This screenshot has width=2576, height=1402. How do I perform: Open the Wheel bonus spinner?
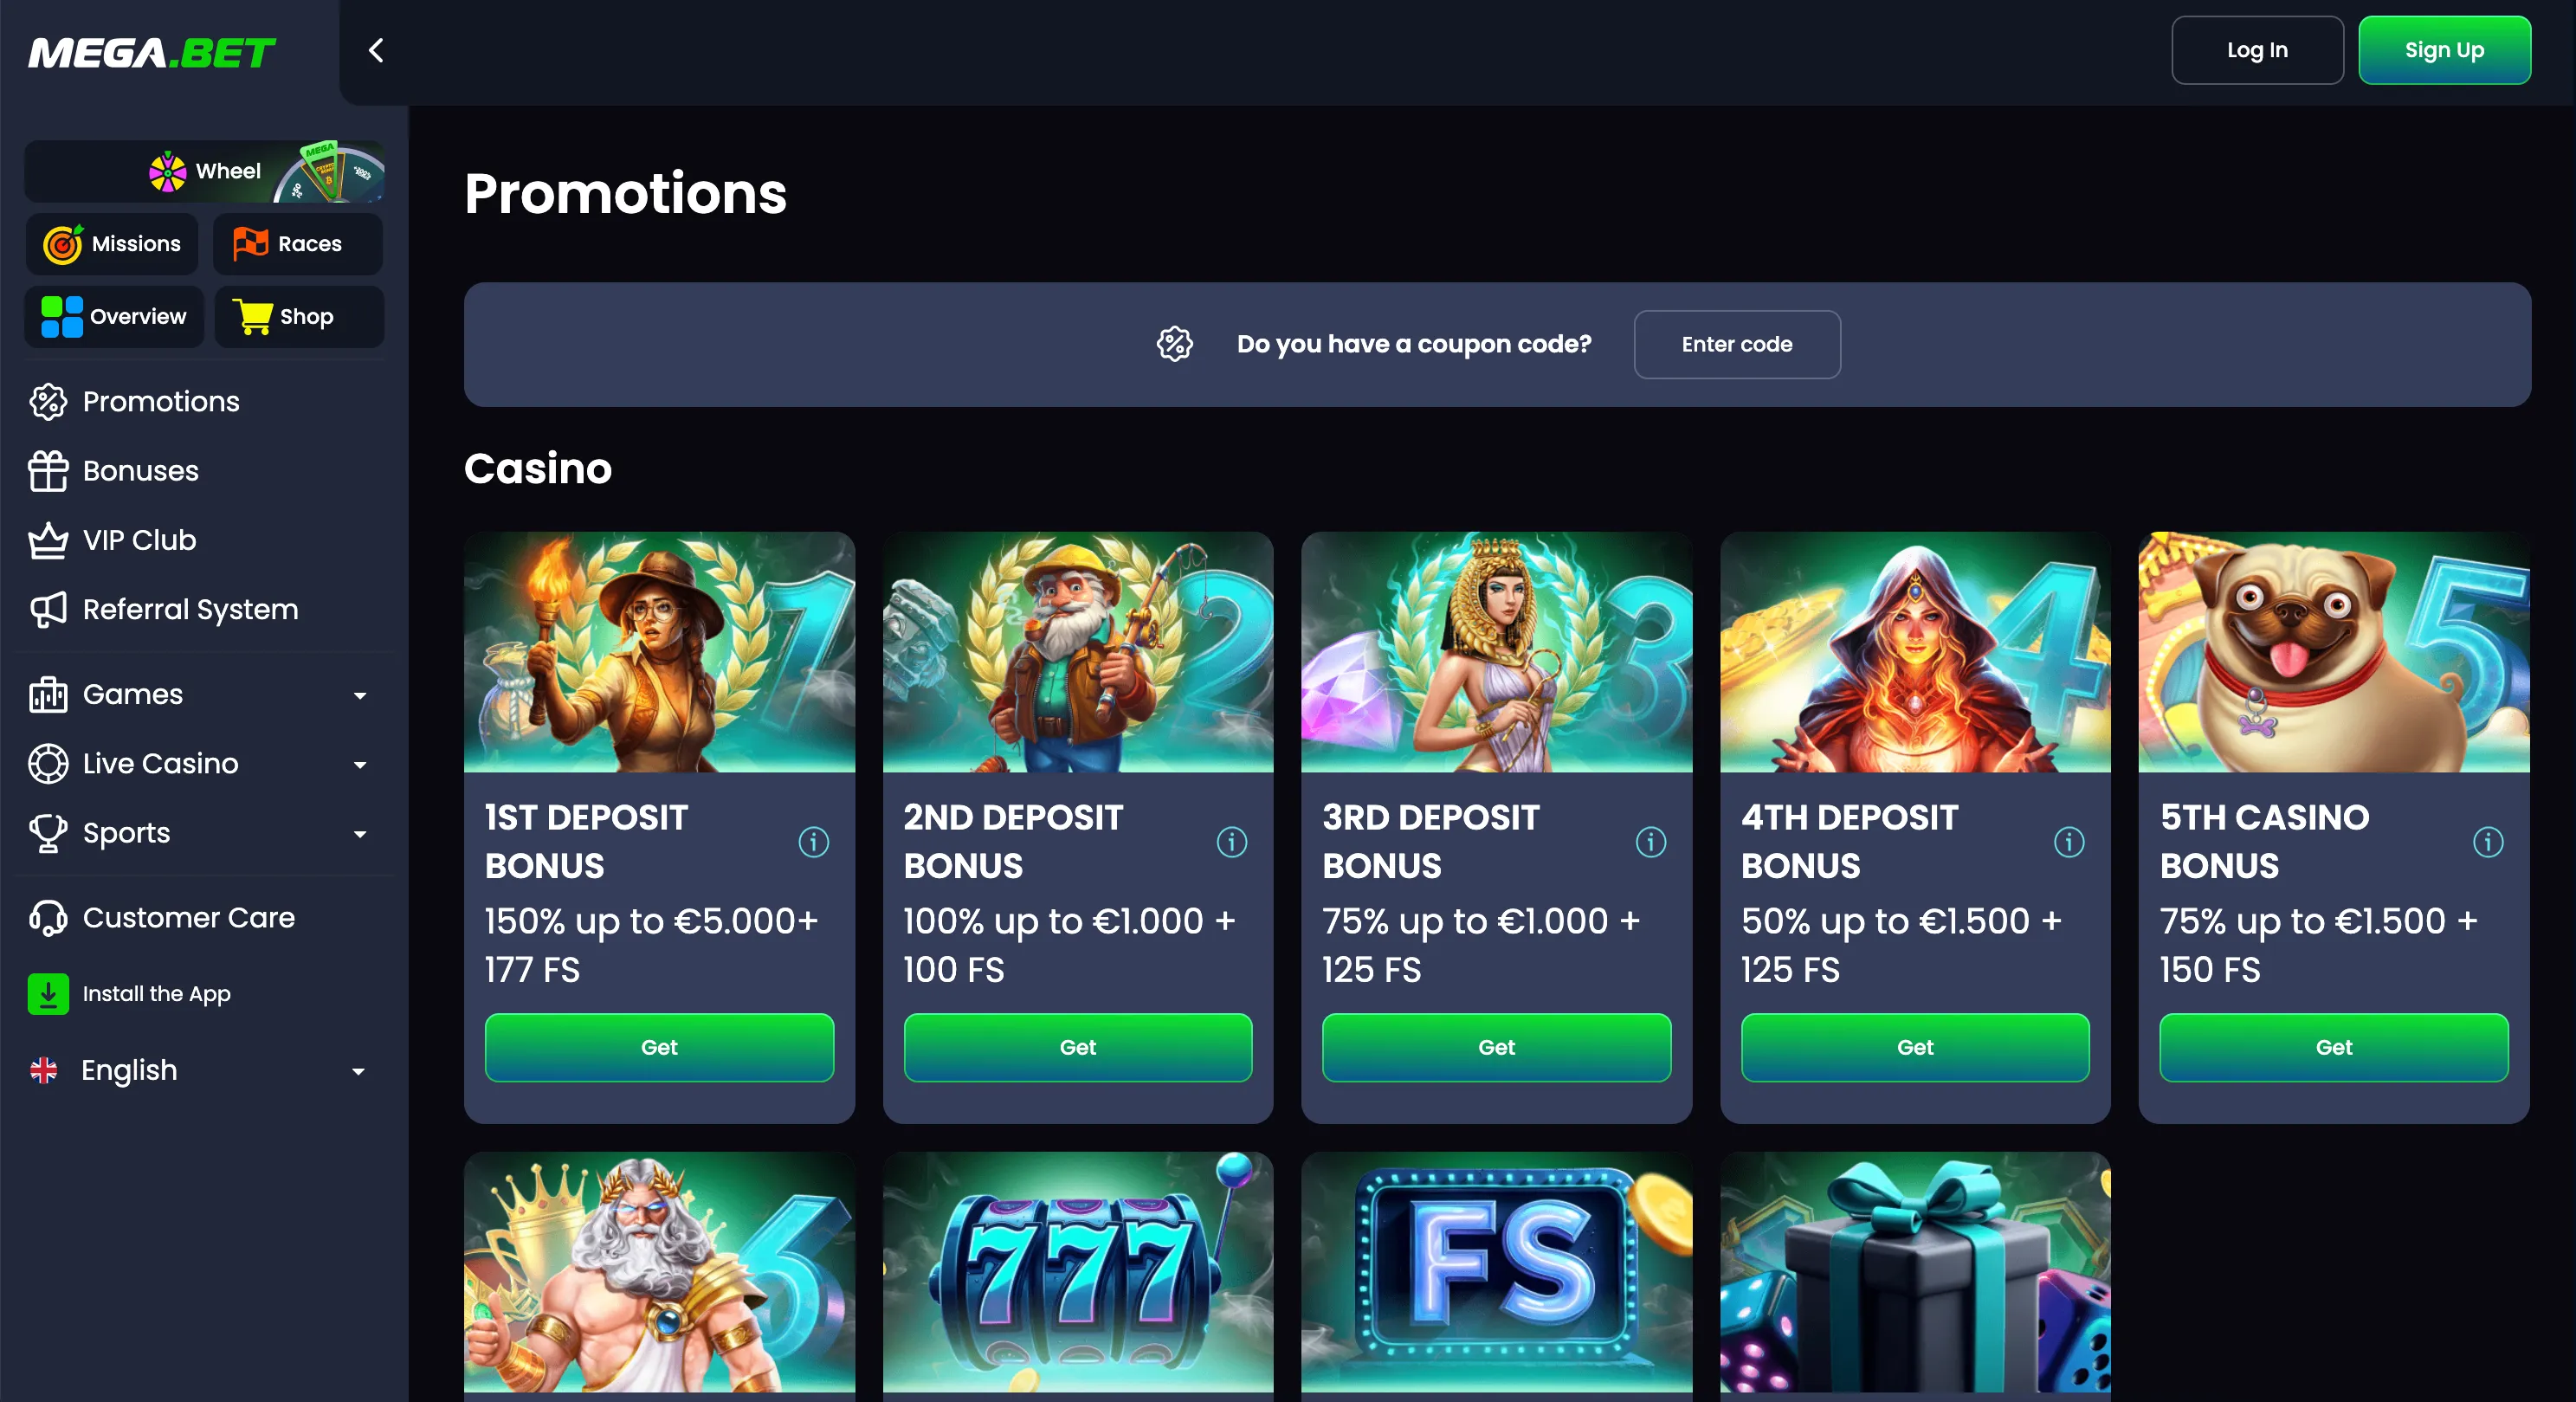coord(205,171)
